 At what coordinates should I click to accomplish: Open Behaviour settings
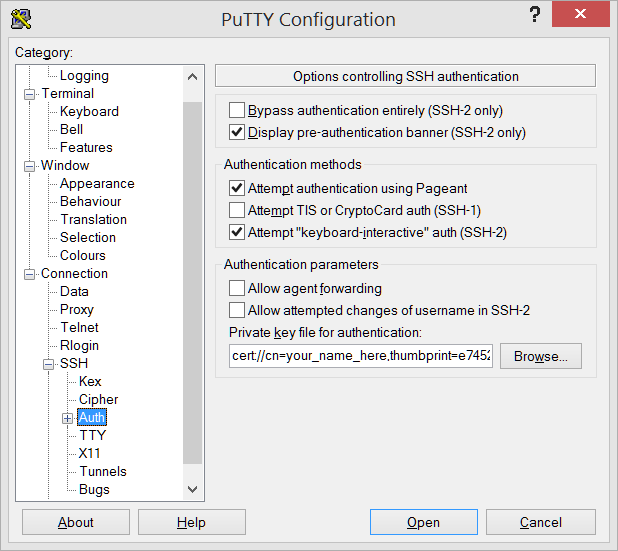coord(91,201)
